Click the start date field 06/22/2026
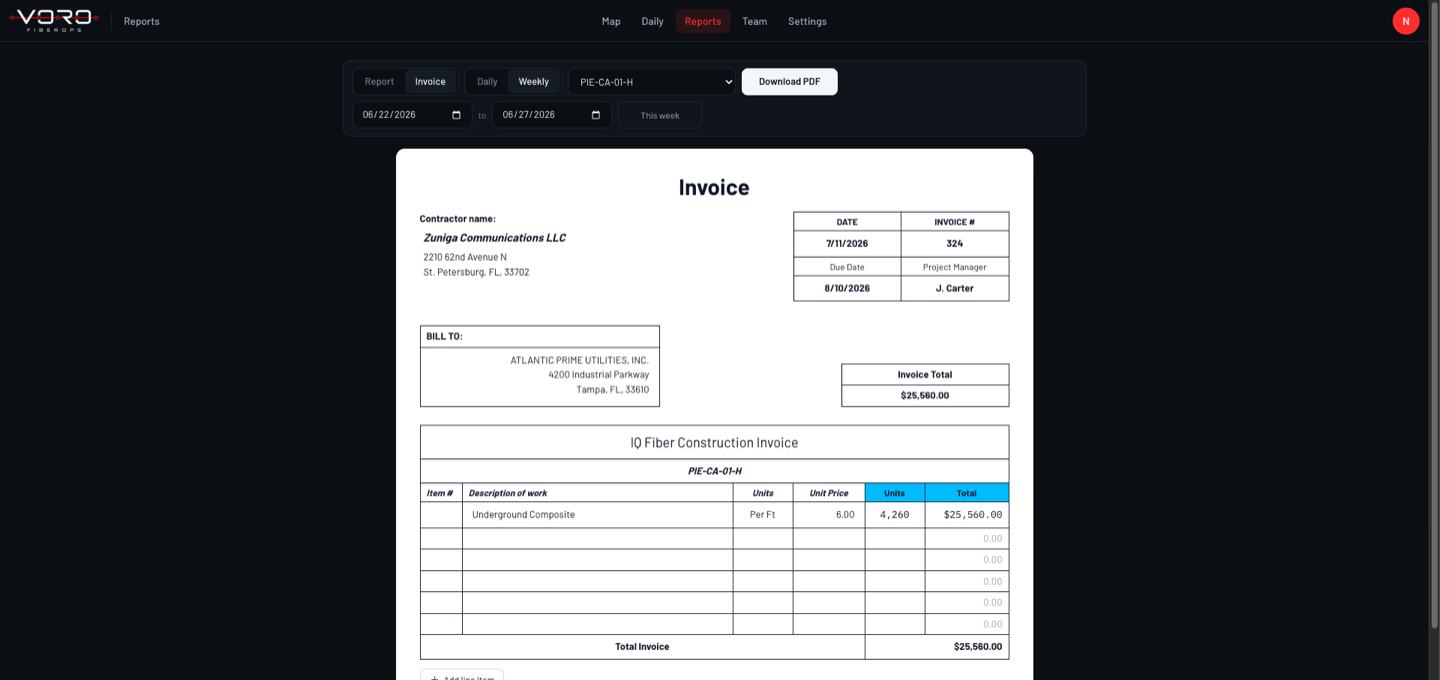The image size is (1440, 680). 412,115
